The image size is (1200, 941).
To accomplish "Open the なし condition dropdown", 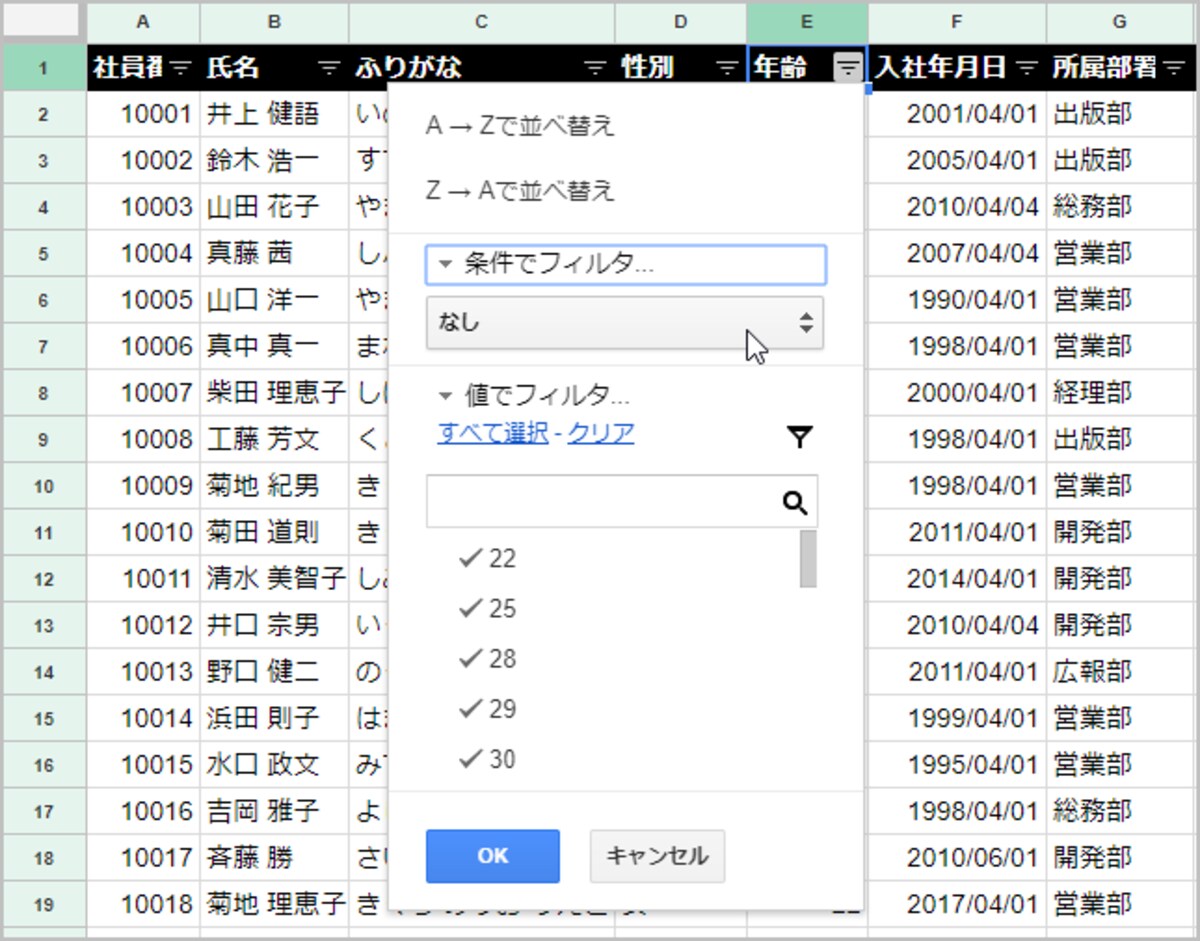I will click(x=625, y=322).
